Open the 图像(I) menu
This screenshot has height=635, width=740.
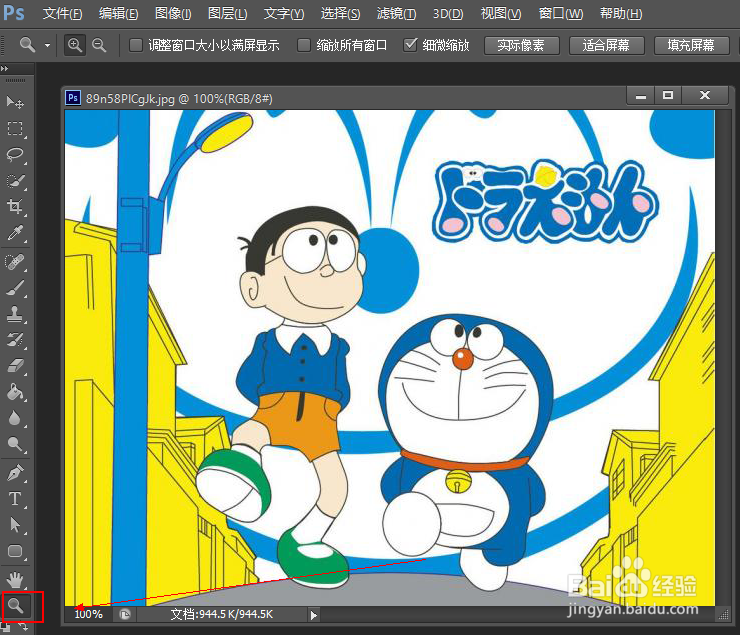173,13
